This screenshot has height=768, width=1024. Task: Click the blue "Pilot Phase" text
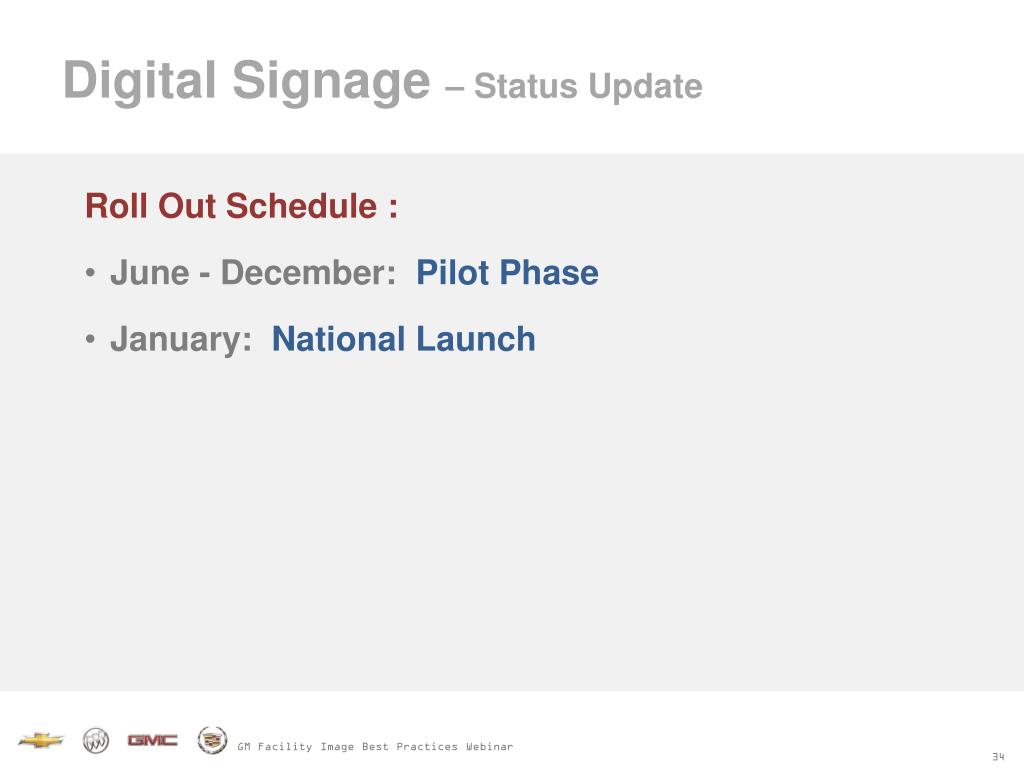pos(507,273)
